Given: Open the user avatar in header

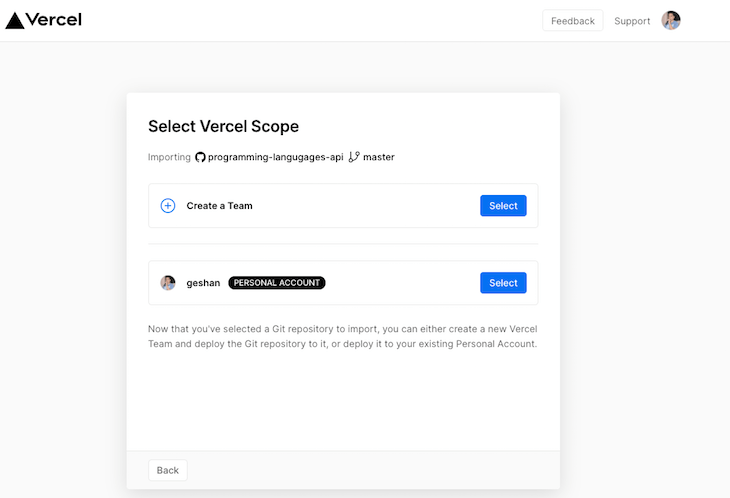Looking at the screenshot, I should pyautogui.click(x=671, y=20).
